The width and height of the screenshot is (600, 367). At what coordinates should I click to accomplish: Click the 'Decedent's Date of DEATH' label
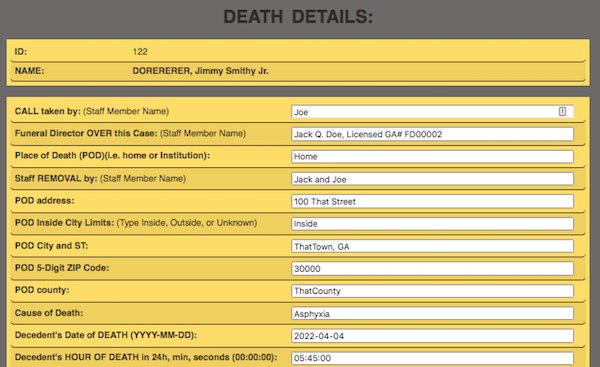click(x=106, y=335)
